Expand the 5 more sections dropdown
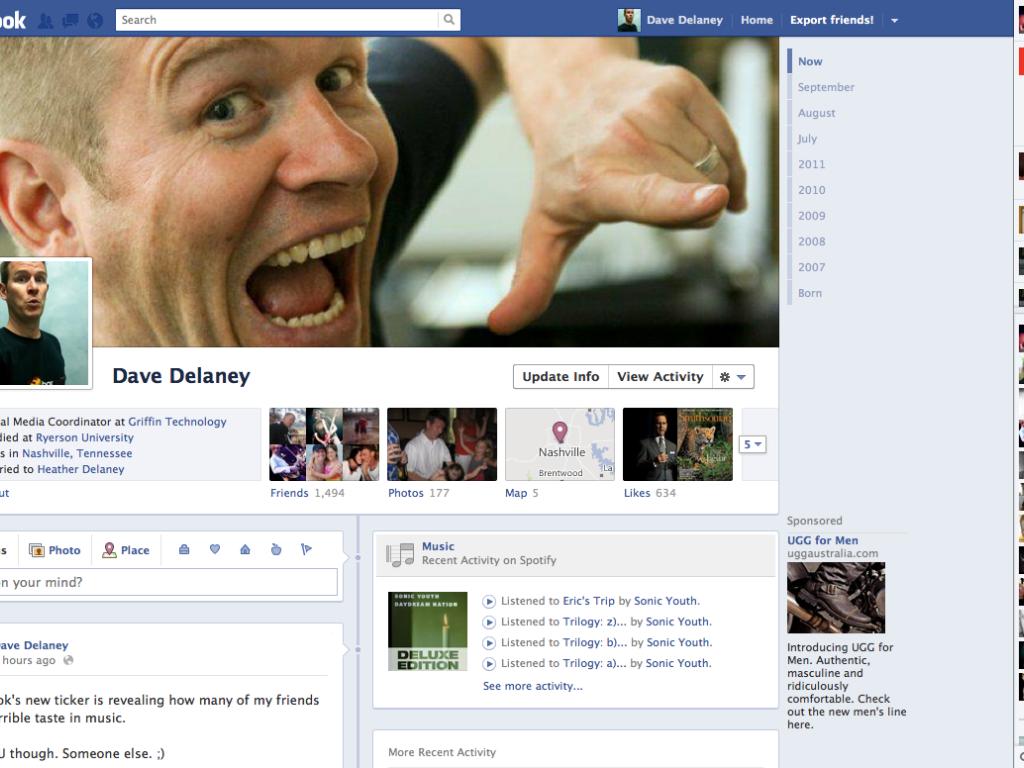 pos(753,444)
